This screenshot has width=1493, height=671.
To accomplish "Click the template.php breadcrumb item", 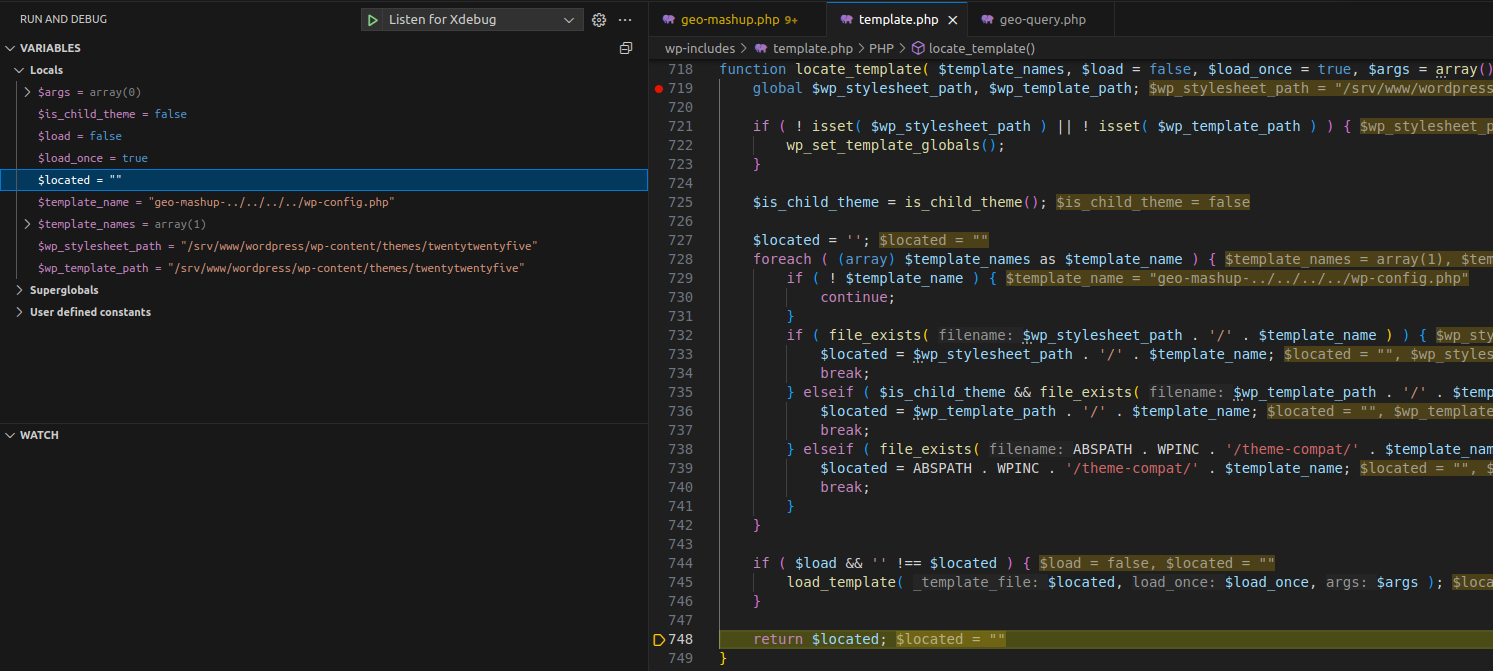I will (812, 48).
